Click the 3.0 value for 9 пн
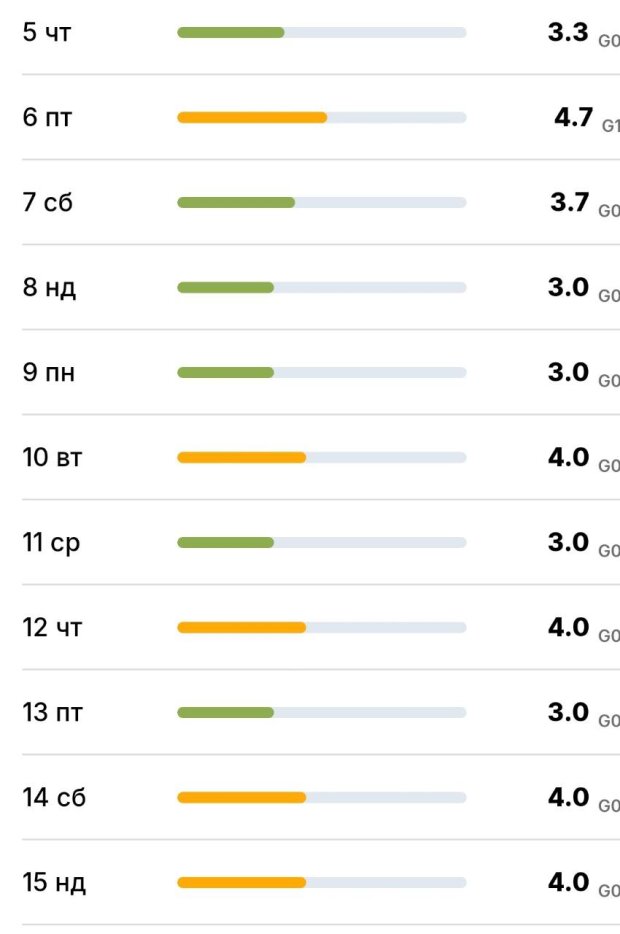 [569, 372]
